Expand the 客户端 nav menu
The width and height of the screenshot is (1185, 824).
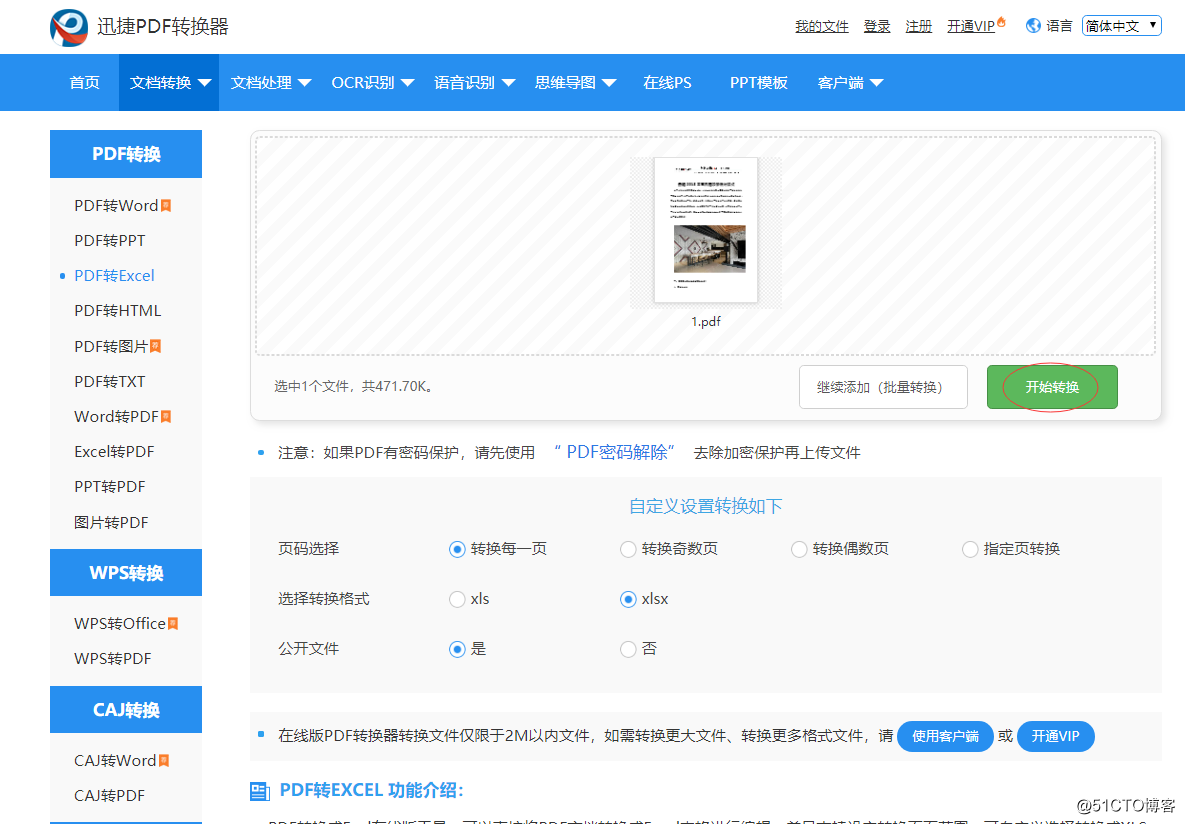click(850, 82)
